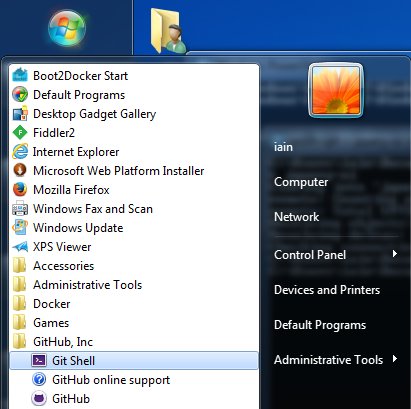
Task: Click the green Fiddler2 diamond icon
Action: point(20,133)
